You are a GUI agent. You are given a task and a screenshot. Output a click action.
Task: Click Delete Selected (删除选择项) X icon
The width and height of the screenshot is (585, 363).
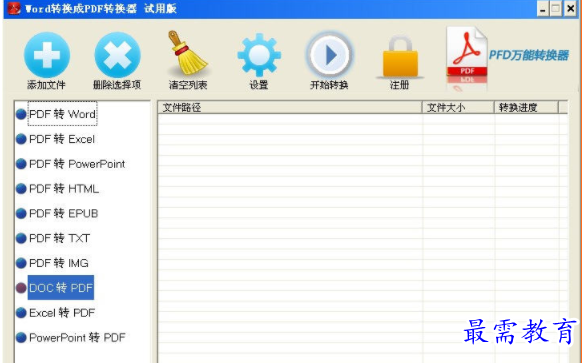pyautogui.click(x=117, y=55)
